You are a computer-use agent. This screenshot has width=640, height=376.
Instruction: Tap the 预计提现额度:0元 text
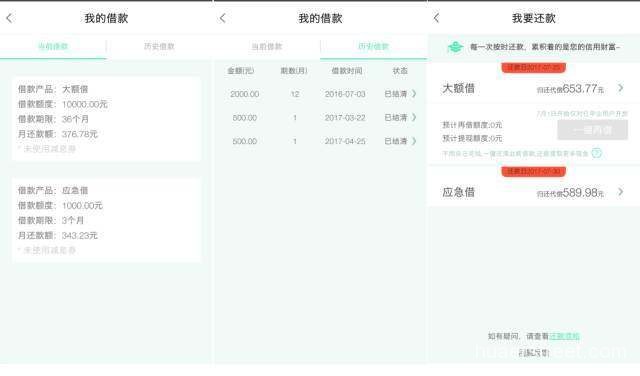[x=472, y=139]
